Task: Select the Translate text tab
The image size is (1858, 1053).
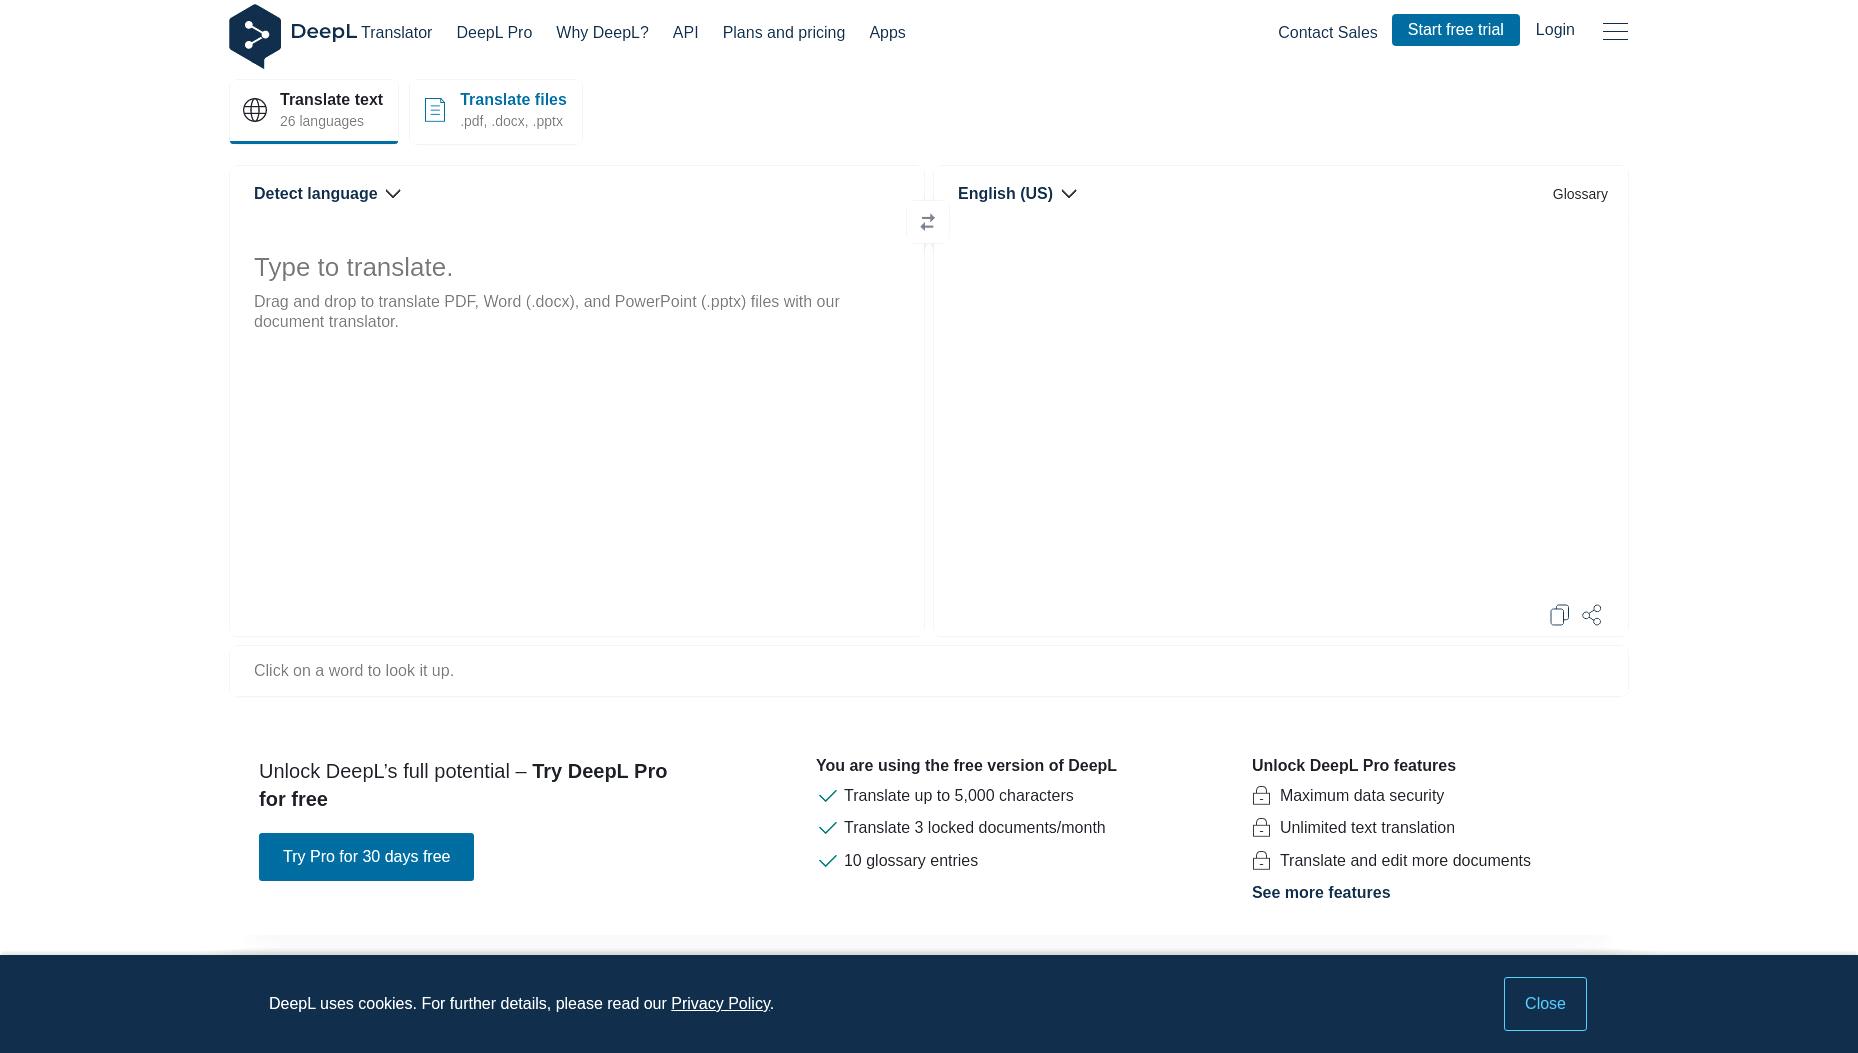Action: click(x=314, y=111)
